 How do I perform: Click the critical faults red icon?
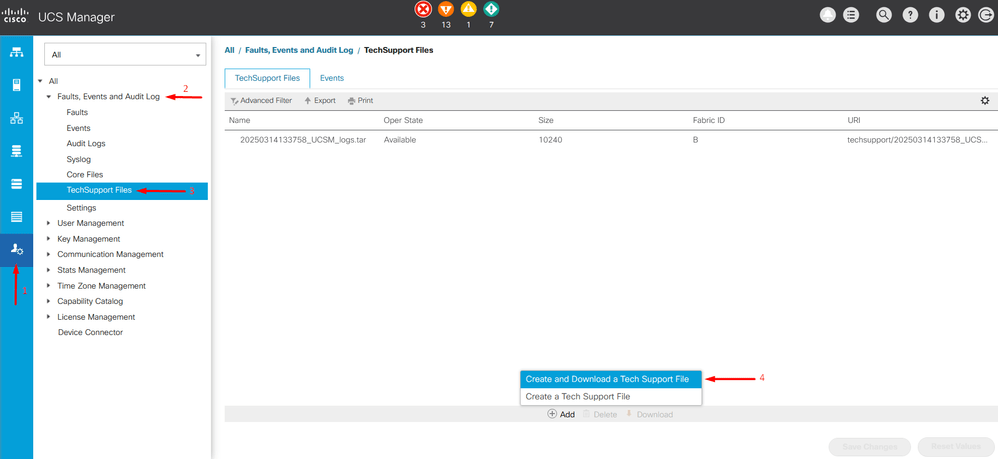[x=423, y=10]
